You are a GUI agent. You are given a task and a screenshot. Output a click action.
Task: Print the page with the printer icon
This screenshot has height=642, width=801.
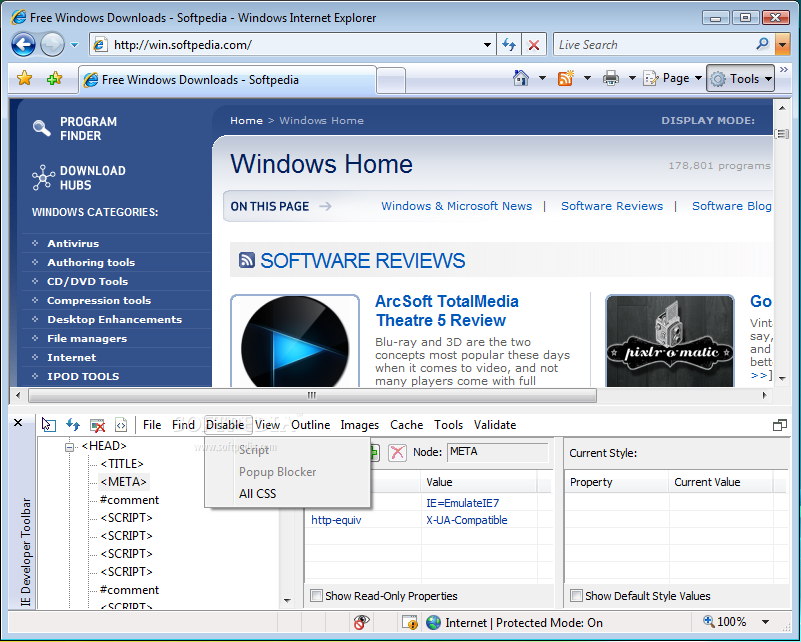tap(610, 78)
